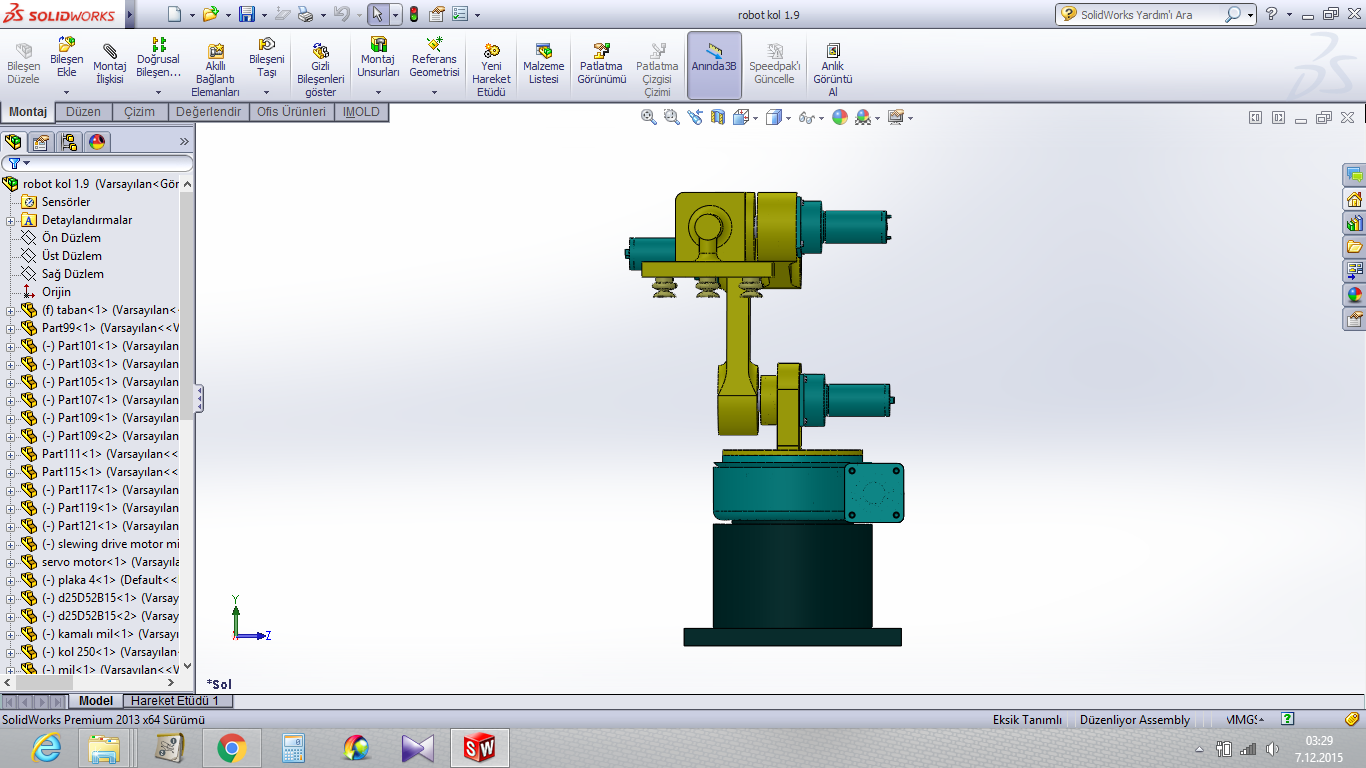Screen dimensions: 1366x768
Task: Open Internet Explorer from the taskbar
Action: pyautogui.click(x=46, y=748)
